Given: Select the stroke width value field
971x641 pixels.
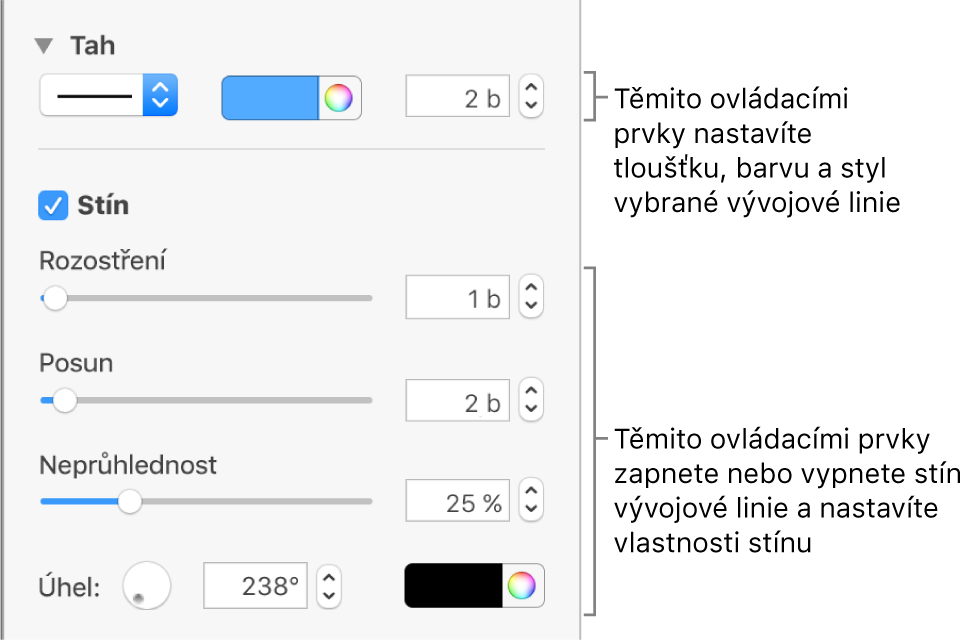Looking at the screenshot, I should tap(457, 98).
